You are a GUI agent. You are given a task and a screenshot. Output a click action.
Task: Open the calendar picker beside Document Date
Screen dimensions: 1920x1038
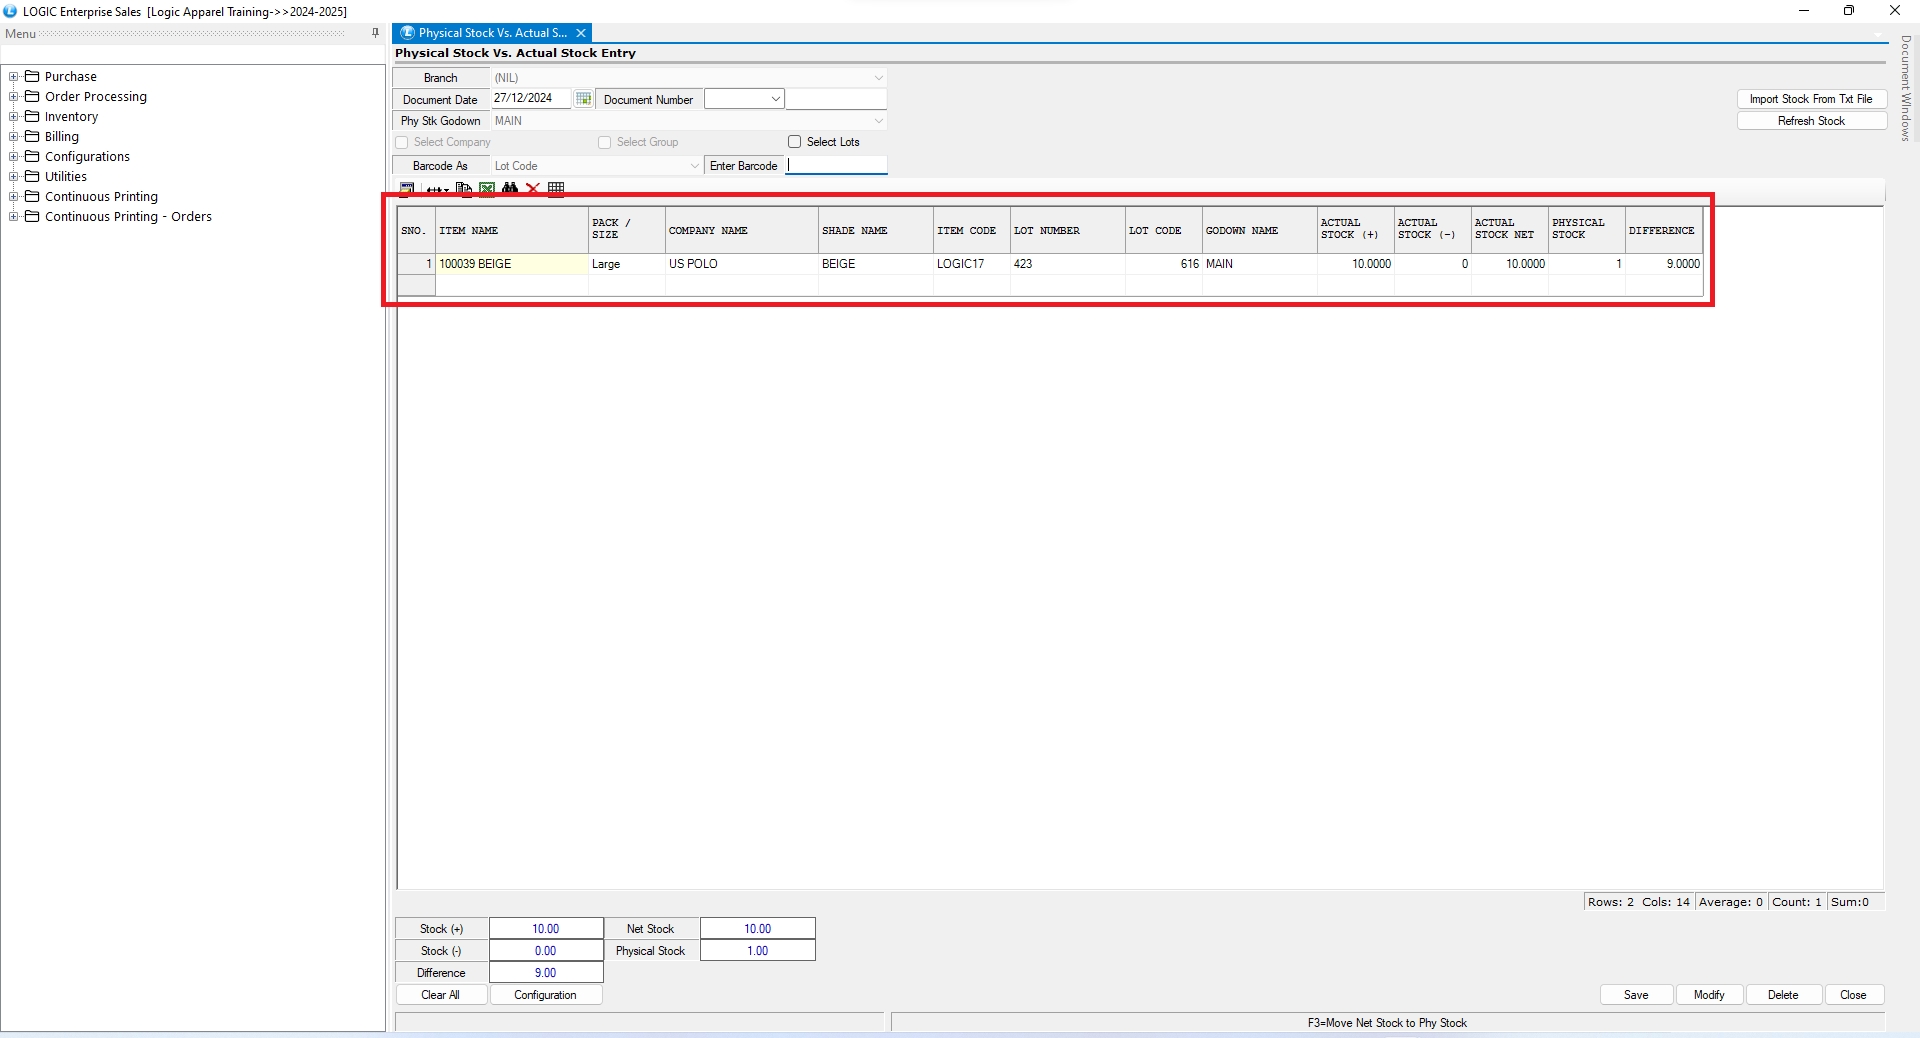pos(583,99)
